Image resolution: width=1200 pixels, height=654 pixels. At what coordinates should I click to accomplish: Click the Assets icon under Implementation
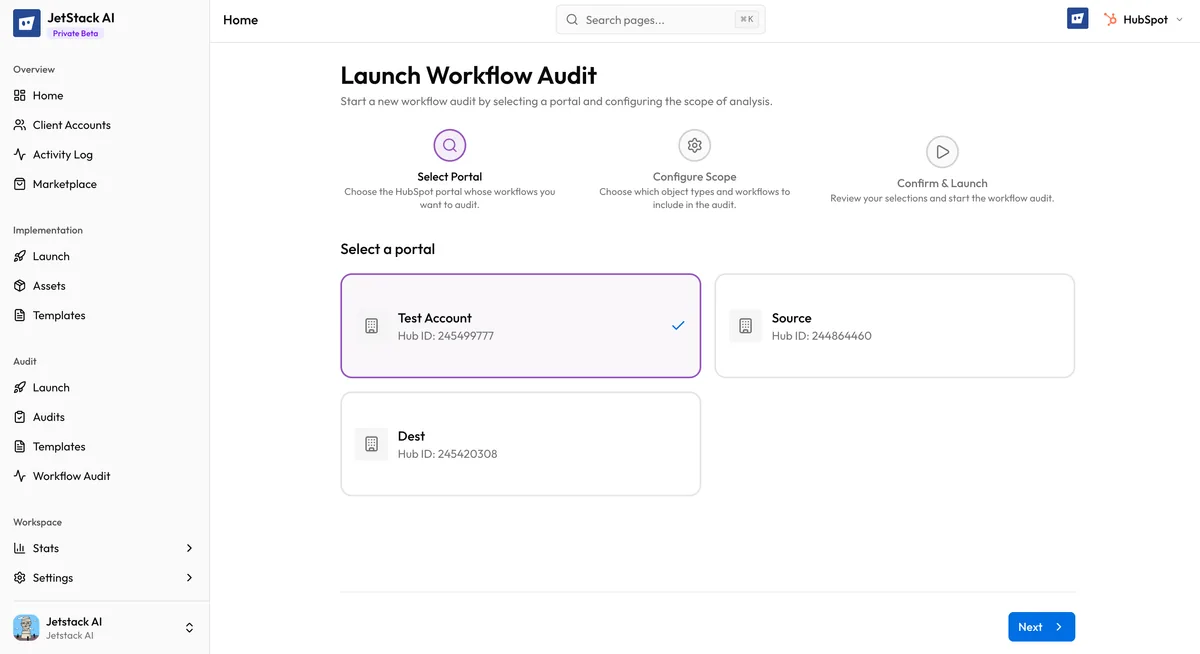[20, 285]
